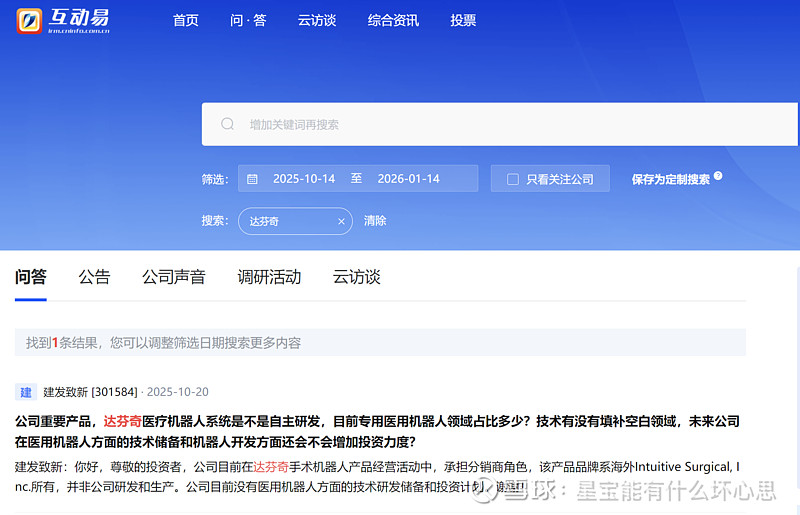
Task: Click 保存为定制搜索 link
Action: [x=670, y=180]
